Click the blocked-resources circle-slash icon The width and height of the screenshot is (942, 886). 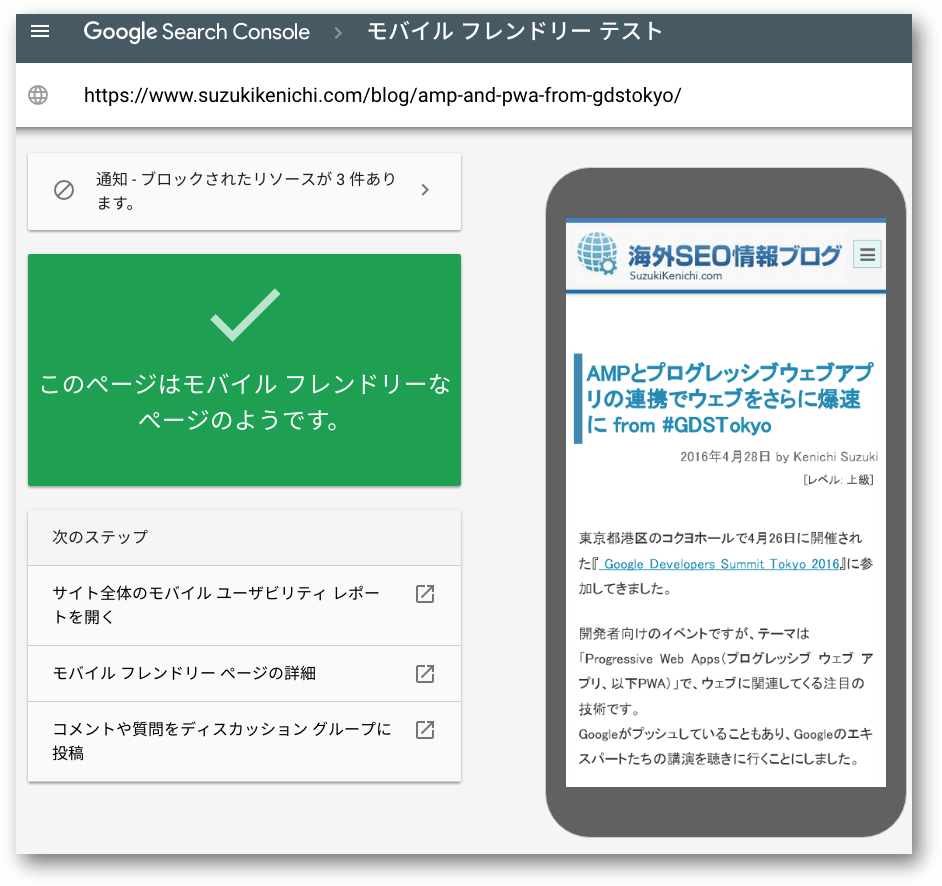[64, 190]
